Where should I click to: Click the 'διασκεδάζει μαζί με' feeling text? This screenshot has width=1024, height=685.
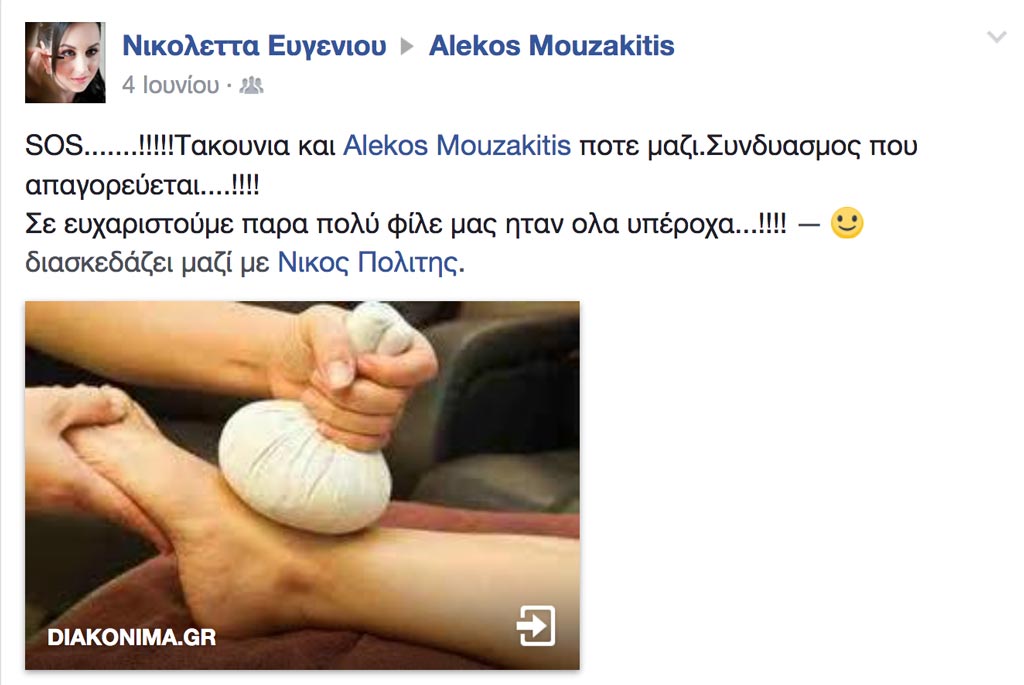click(147, 263)
